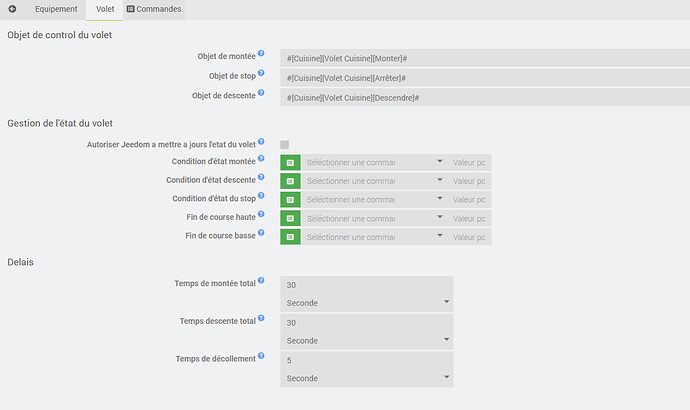Open the Commandes tab
690x410 pixels.
(x=154, y=9)
